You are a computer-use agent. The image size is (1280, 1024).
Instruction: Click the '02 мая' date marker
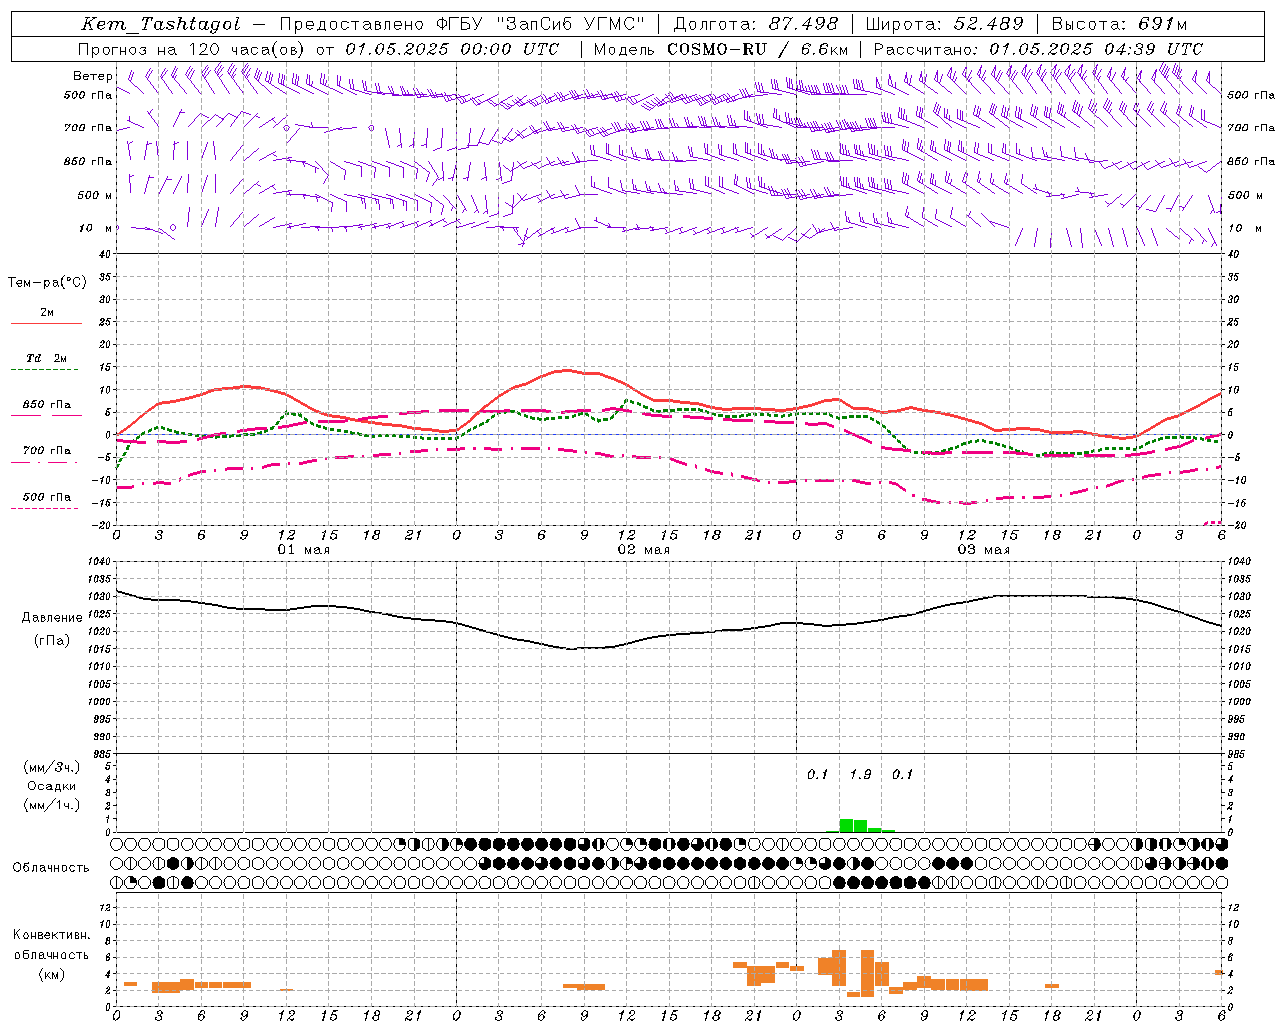coord(643,550)
